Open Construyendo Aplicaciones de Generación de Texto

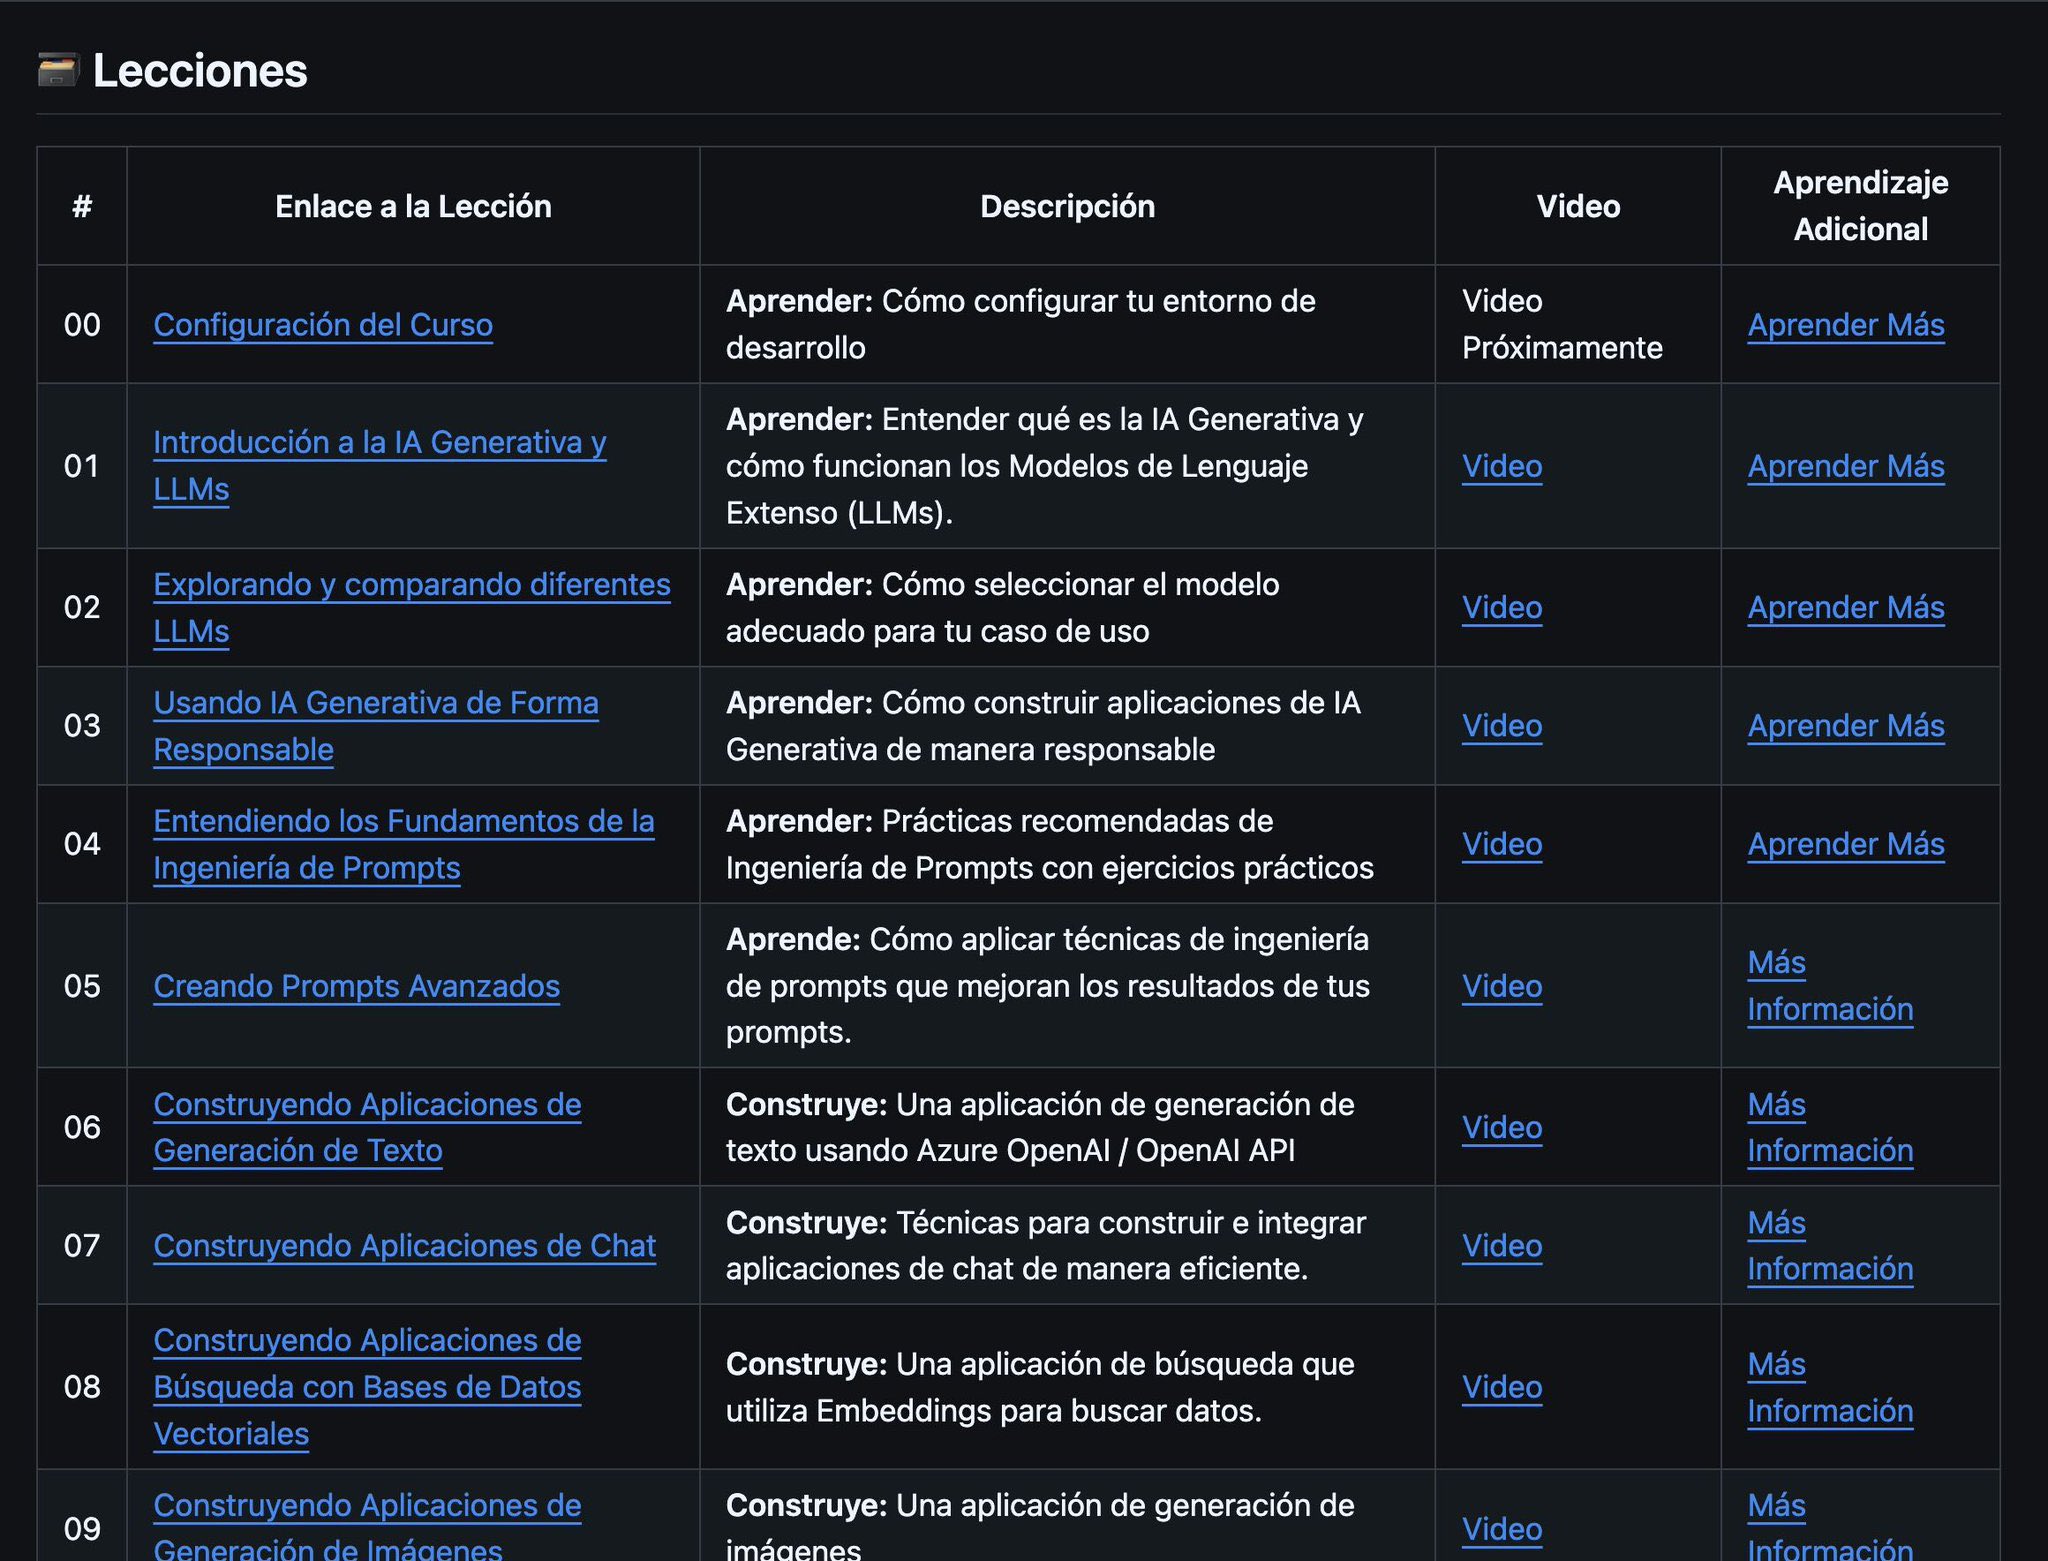(367, 1127)
